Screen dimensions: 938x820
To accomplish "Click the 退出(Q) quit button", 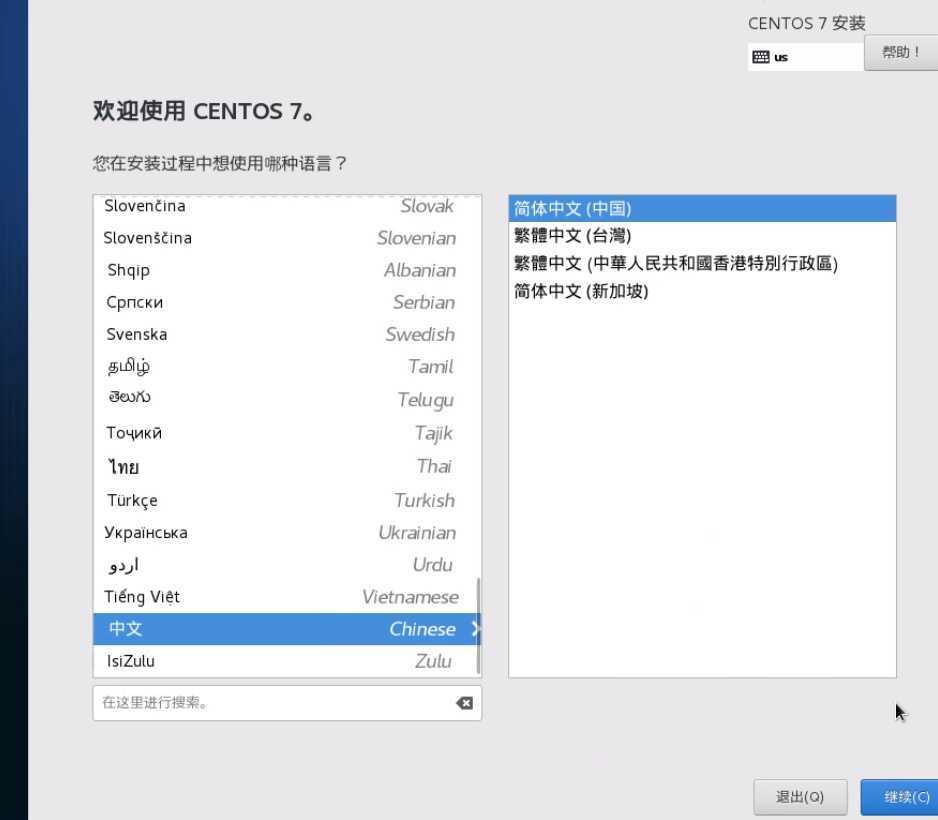I will [800, 797].
